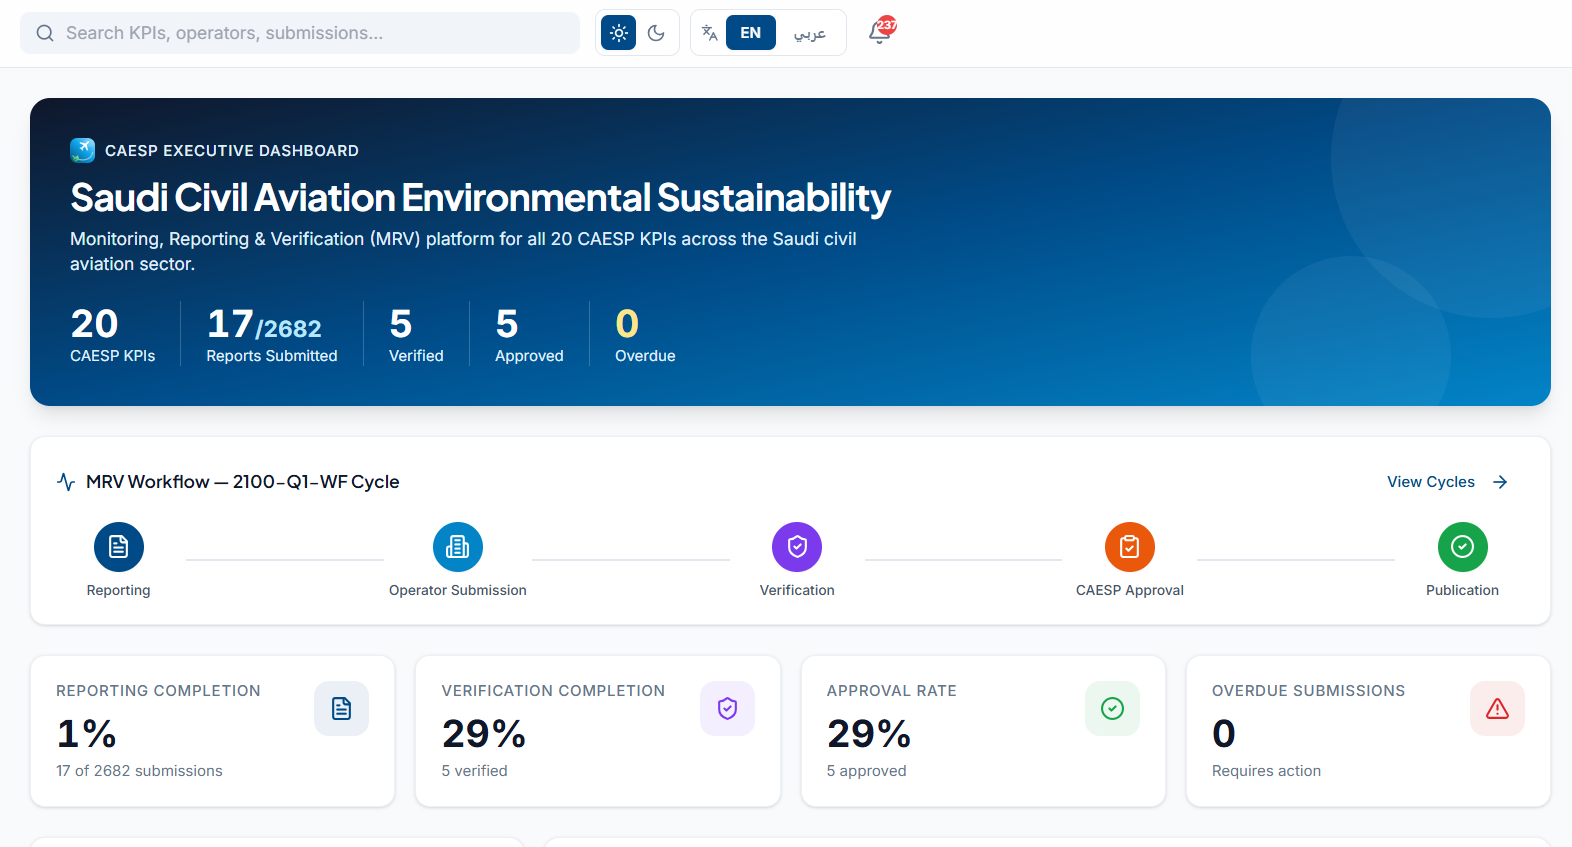Image resolution: width=1572 pixels, height=847 pixels.
Task: Select the Verification step shield icon
Action: 797,547
